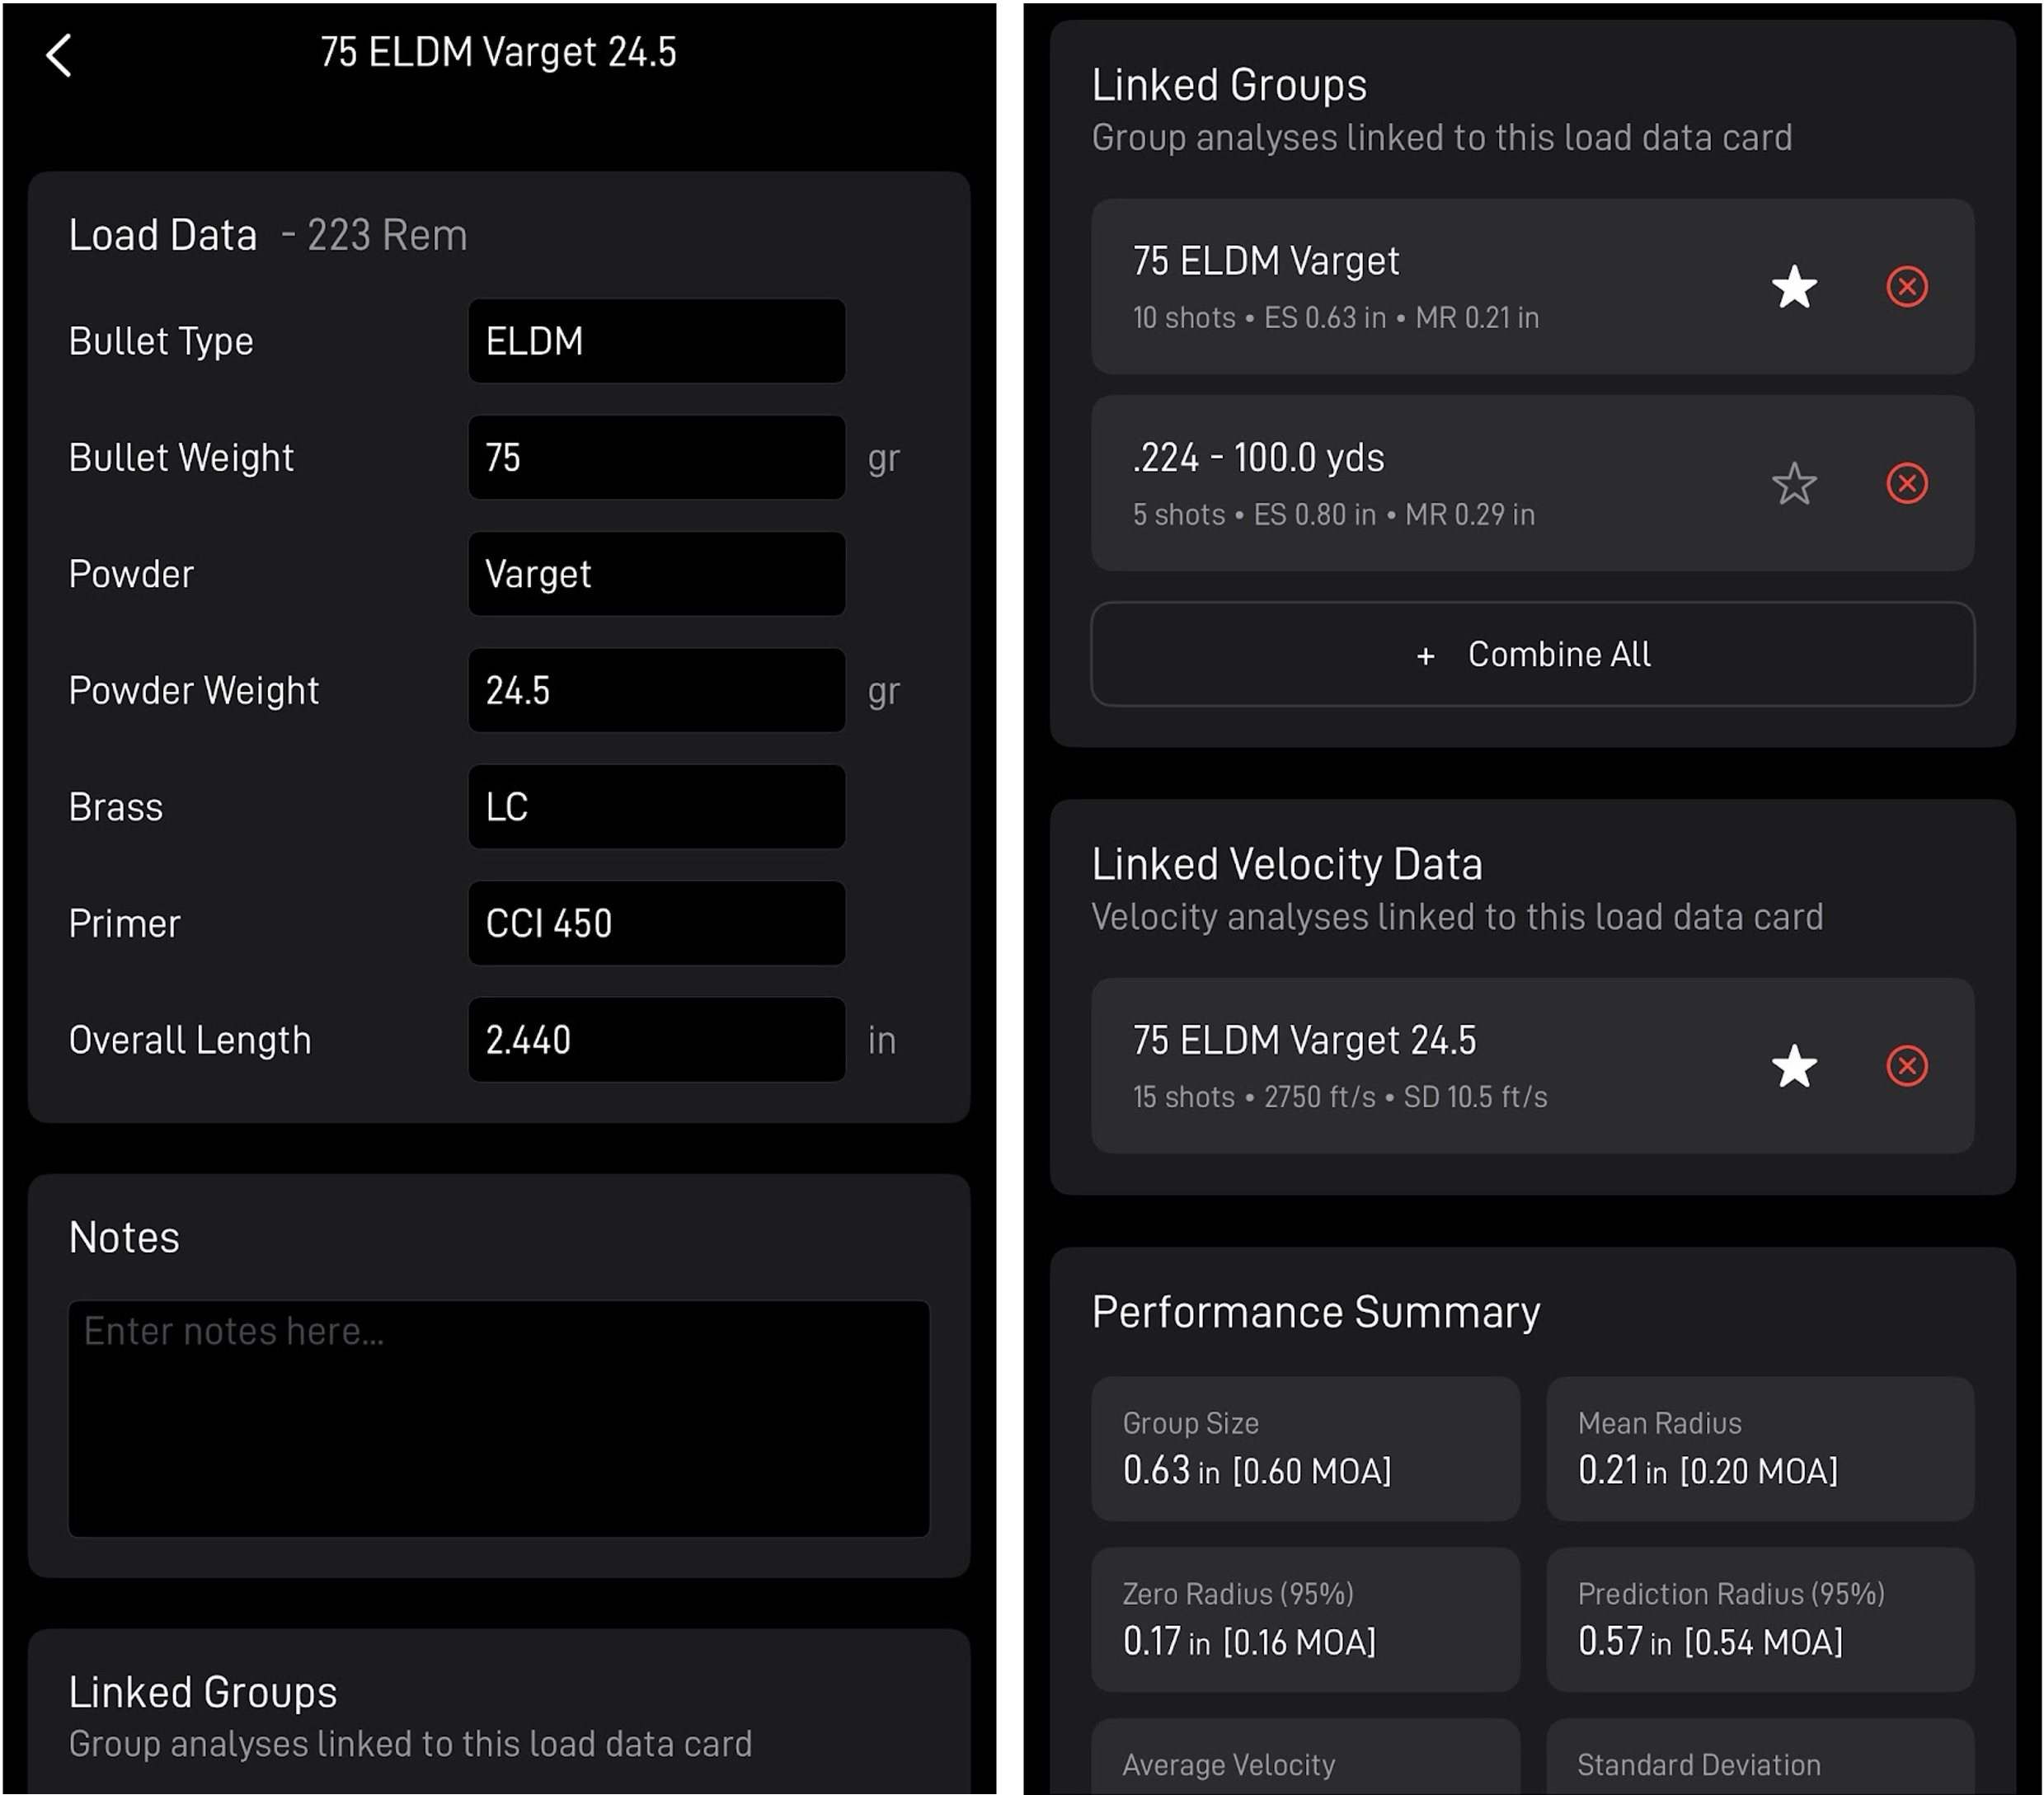Toggle favorite on the velocity analysis card
This screenshot has height=1795, width=2044.
pyautogui.click(x=1794, y=1066)
